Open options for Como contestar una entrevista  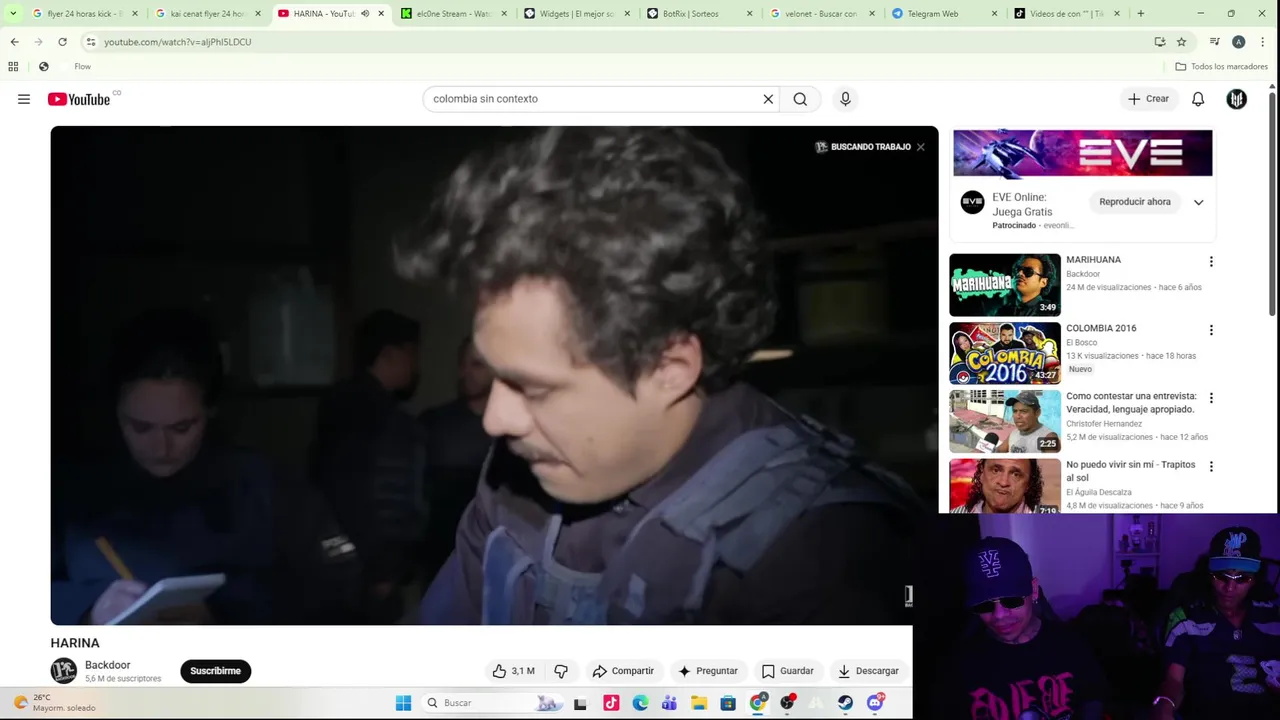click(1211, 398)
